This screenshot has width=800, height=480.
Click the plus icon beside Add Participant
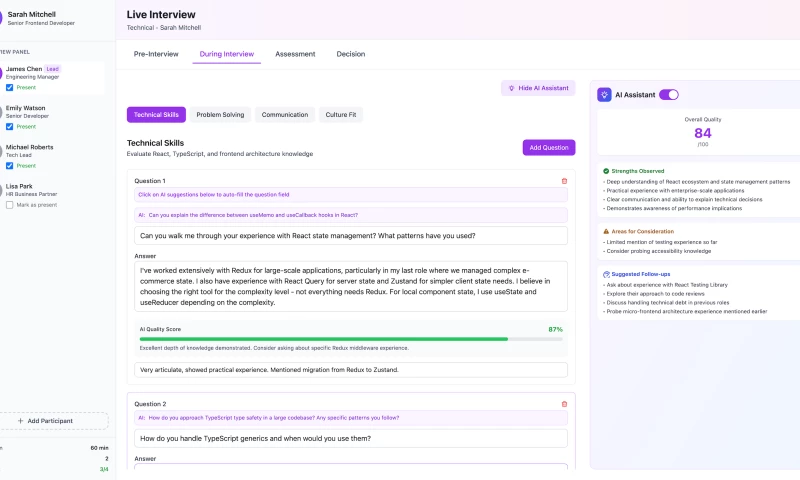[20, 421]
